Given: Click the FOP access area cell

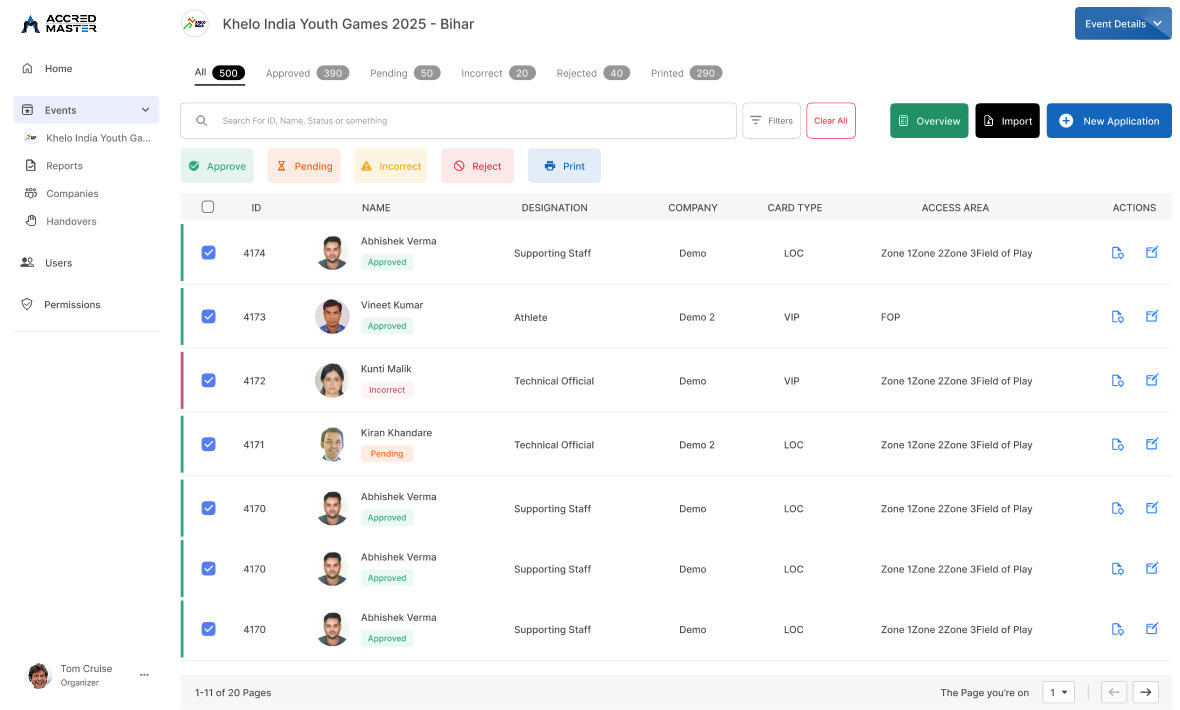Looking at the screenshot, I should pyautogui.click(x=890, y=317).
